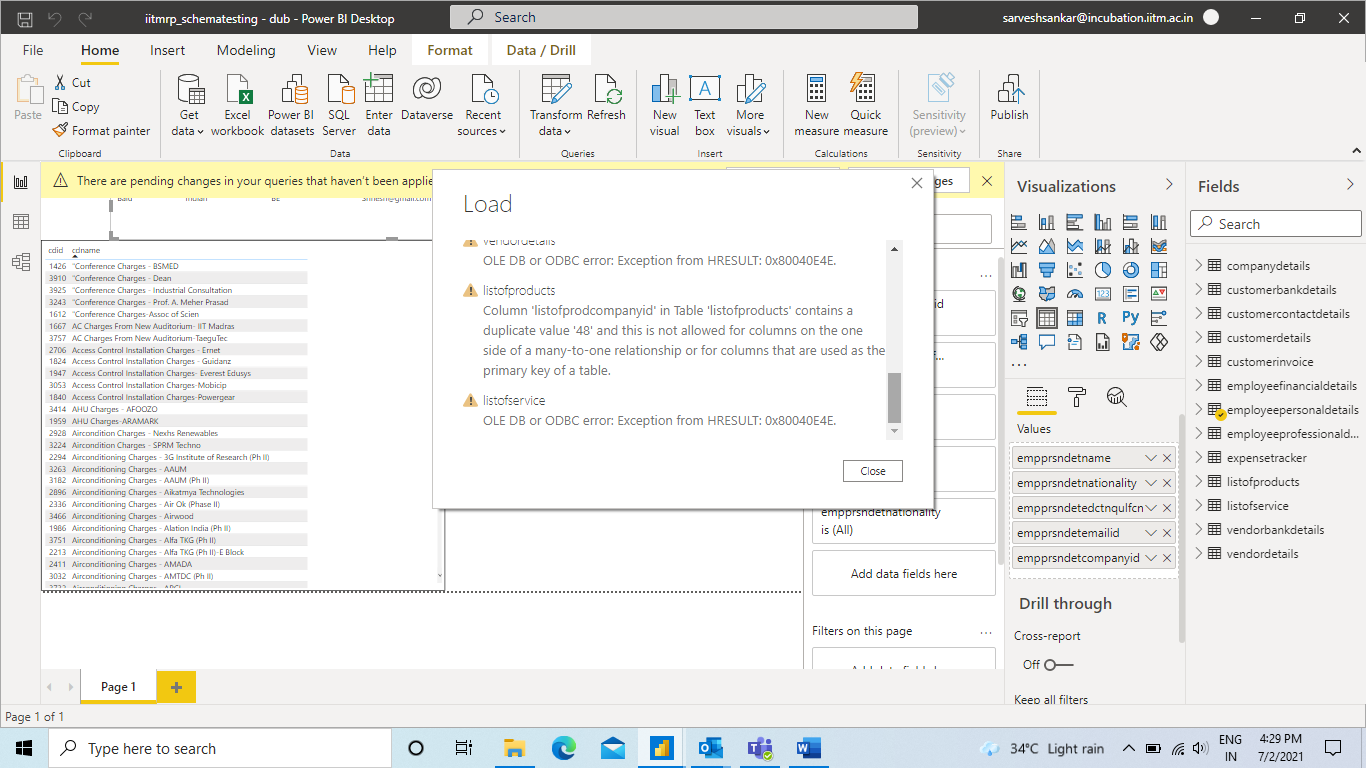
Task: Click the Fields pane search box
Action: point(1275,224)
